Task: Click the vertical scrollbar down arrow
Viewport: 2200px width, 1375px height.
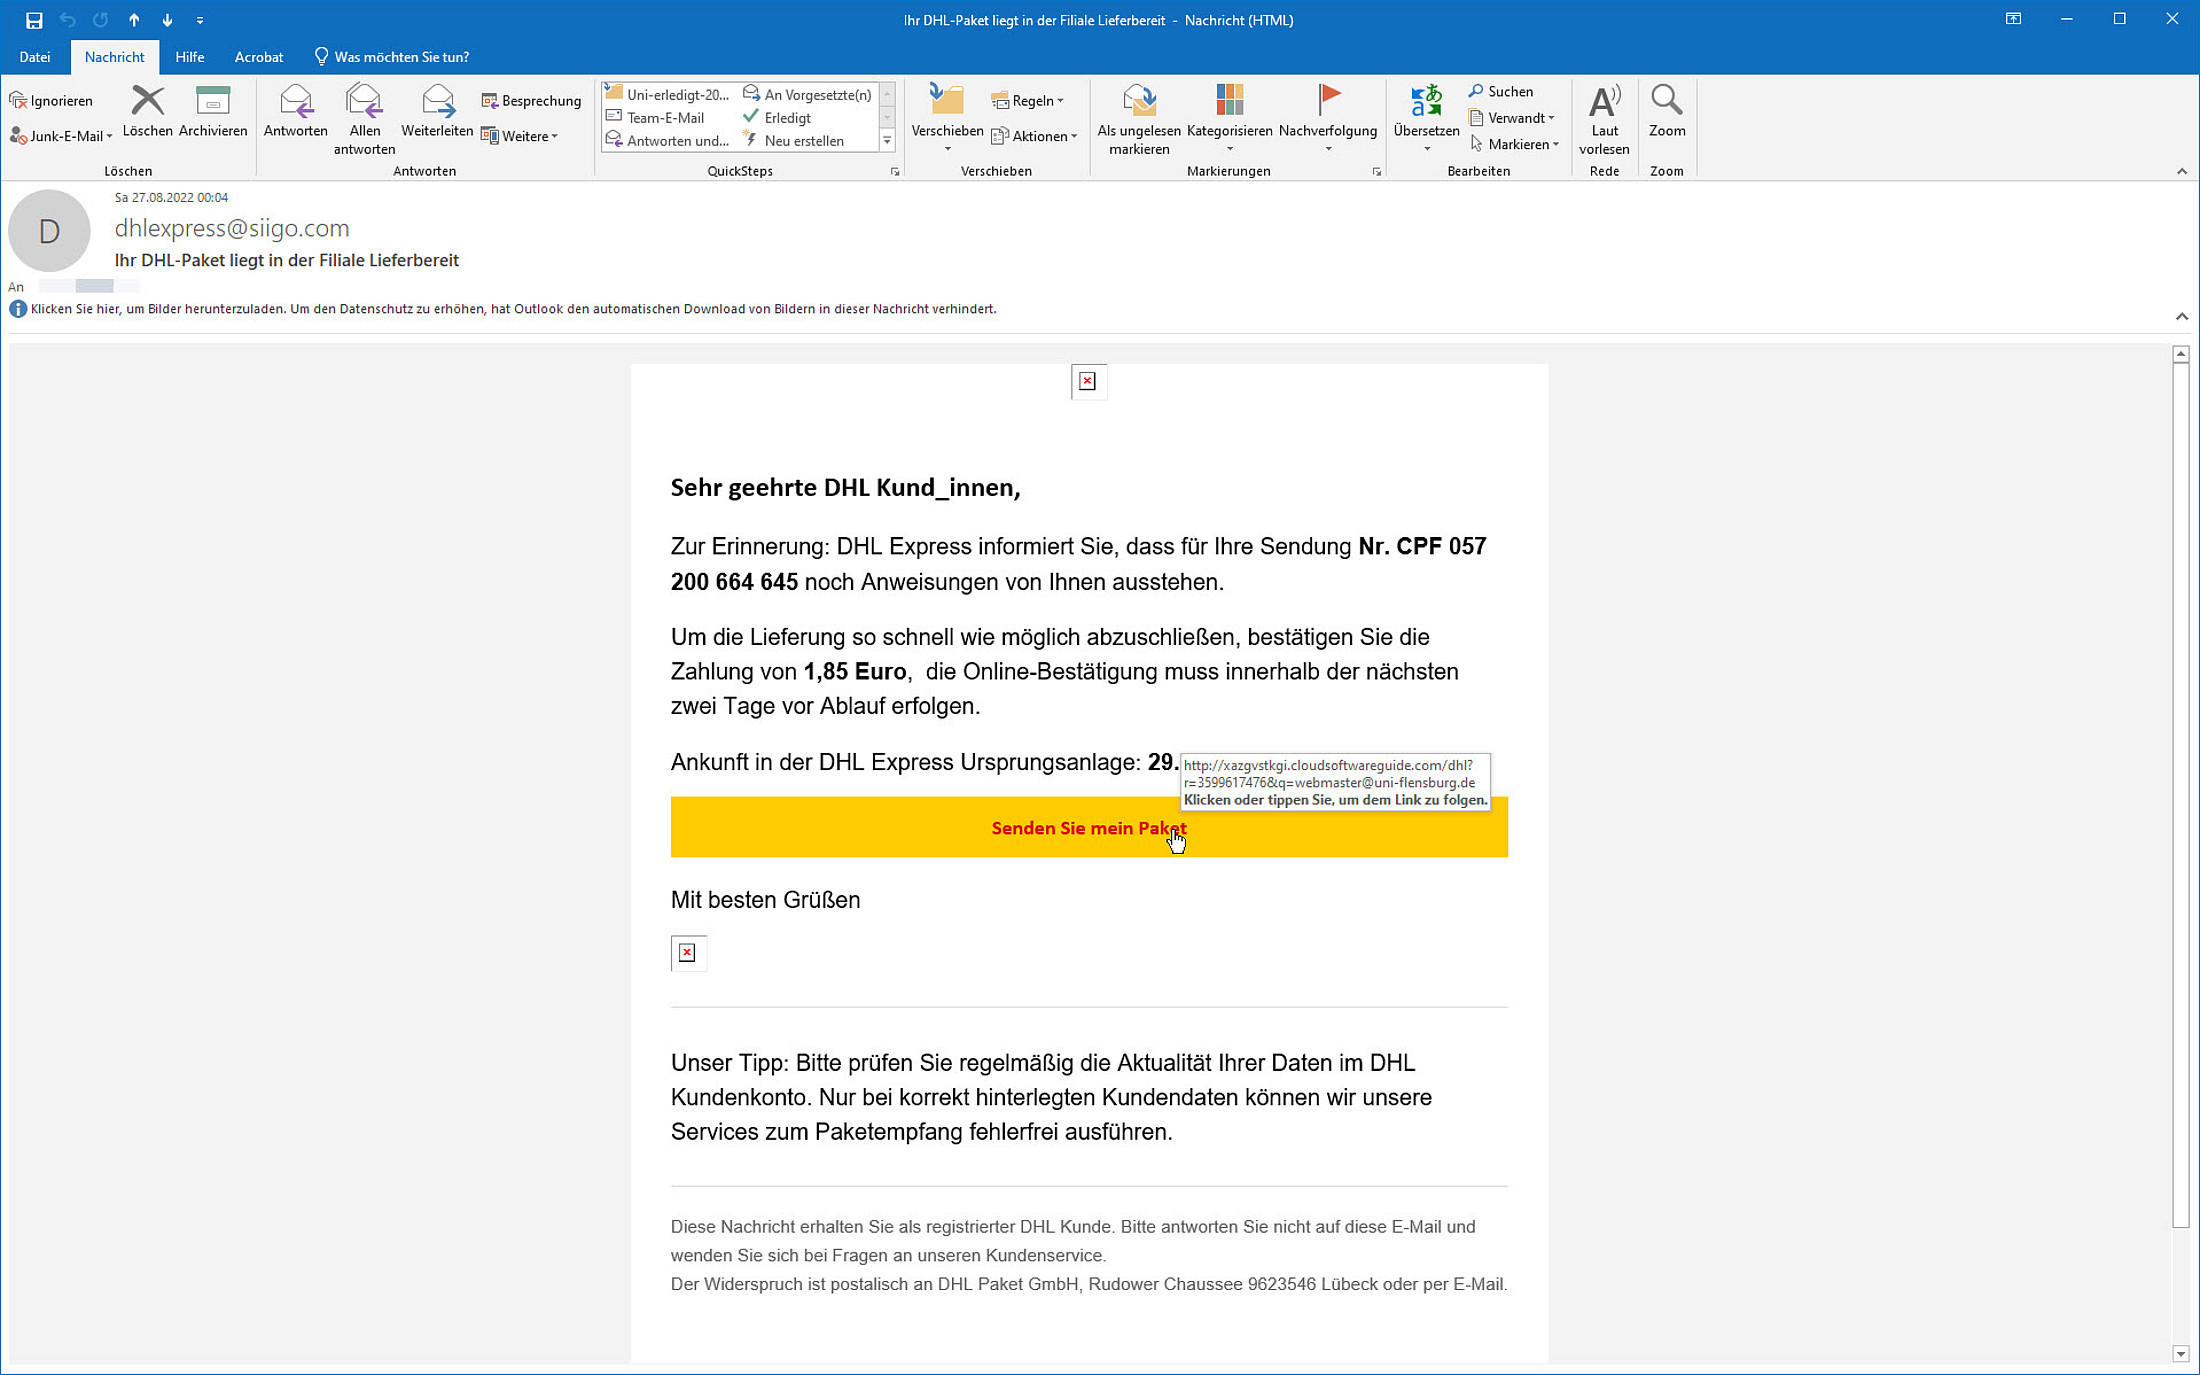Action: click(2181, 1354)
